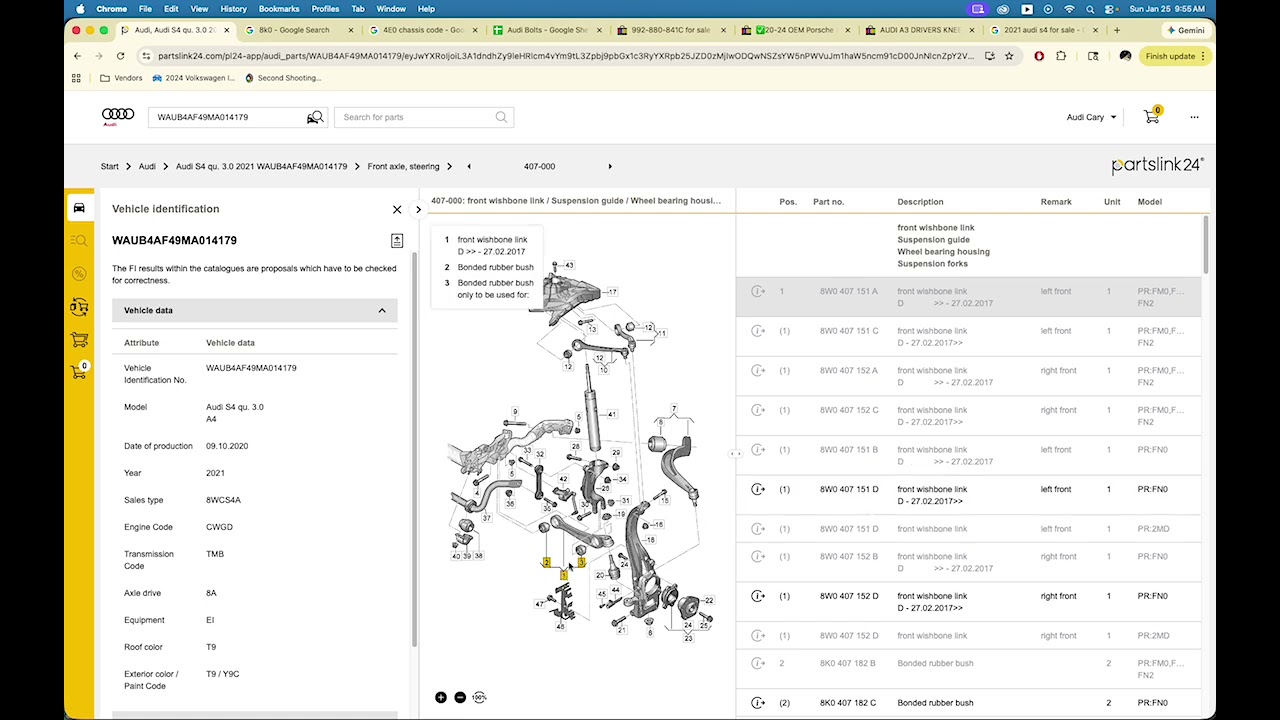
Task: Click VIN search icon in VIN field
Action: [315, 117]
